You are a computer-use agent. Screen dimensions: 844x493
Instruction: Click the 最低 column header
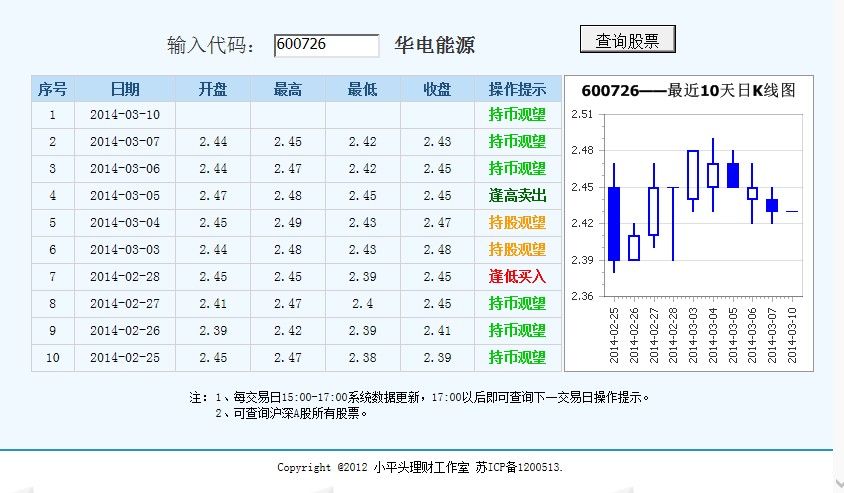coord(363,89)
